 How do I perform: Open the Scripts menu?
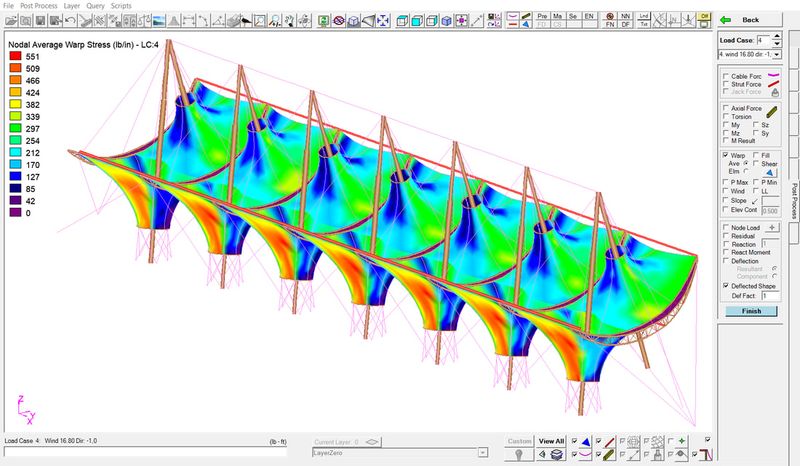pyautogui.click(x=121, y=6)
